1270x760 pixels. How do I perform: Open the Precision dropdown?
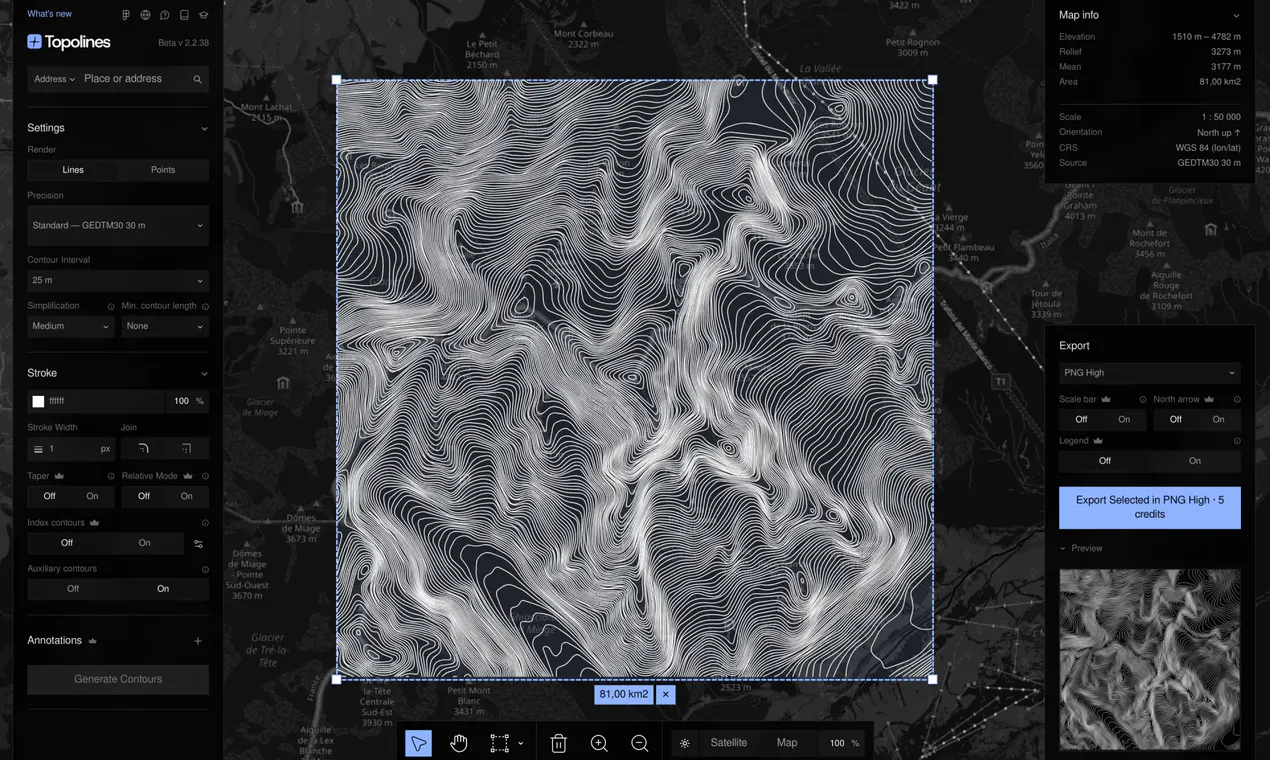tap(118, 226)
